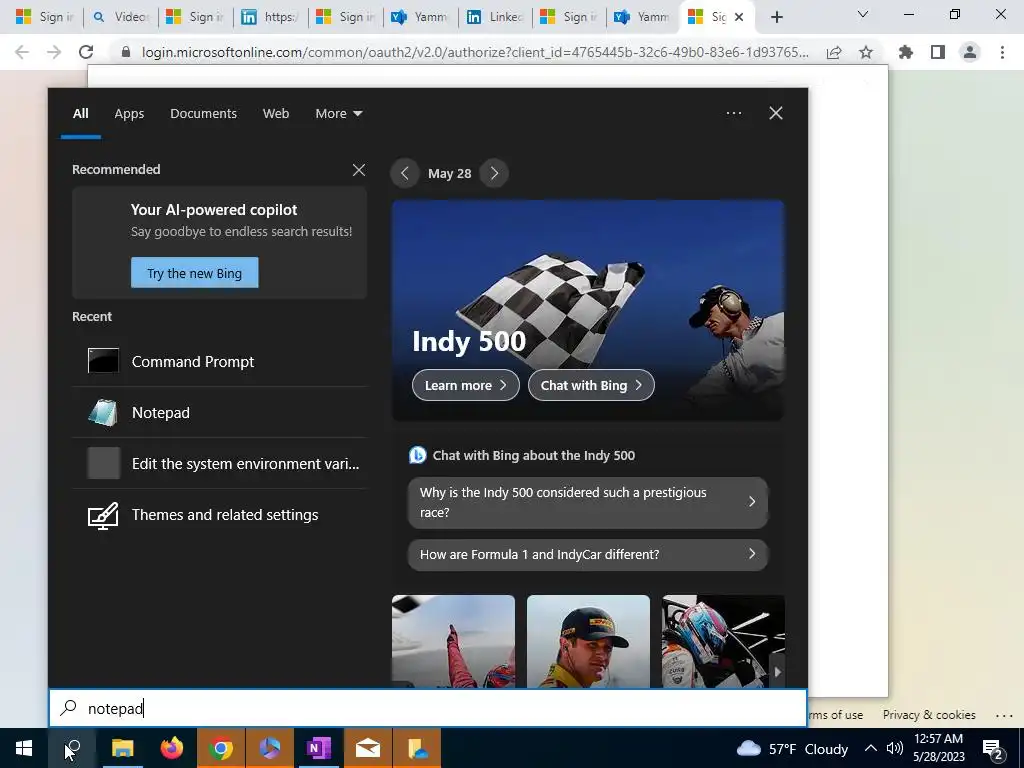Advance the image carousel arrow
The width and height of the screenshot is (1024, 768).
777,671
